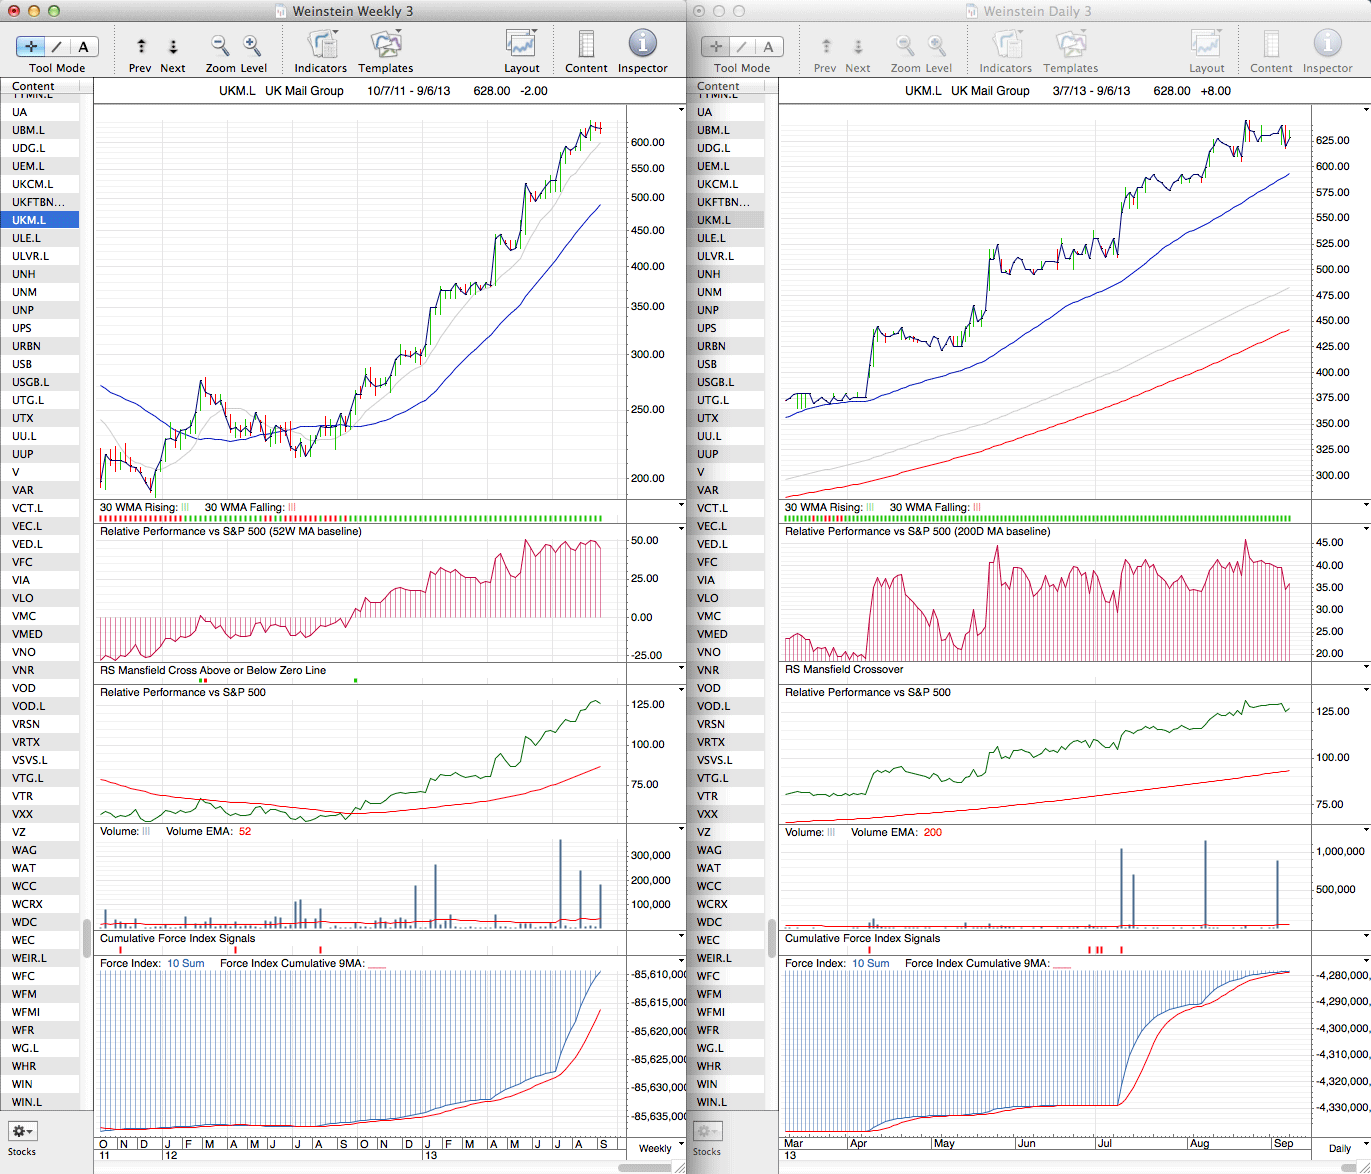The image size is (1371, 1174).
Task: Zoom out using magnifier minus in Weekly window
Action: click(x=220, y=45)
